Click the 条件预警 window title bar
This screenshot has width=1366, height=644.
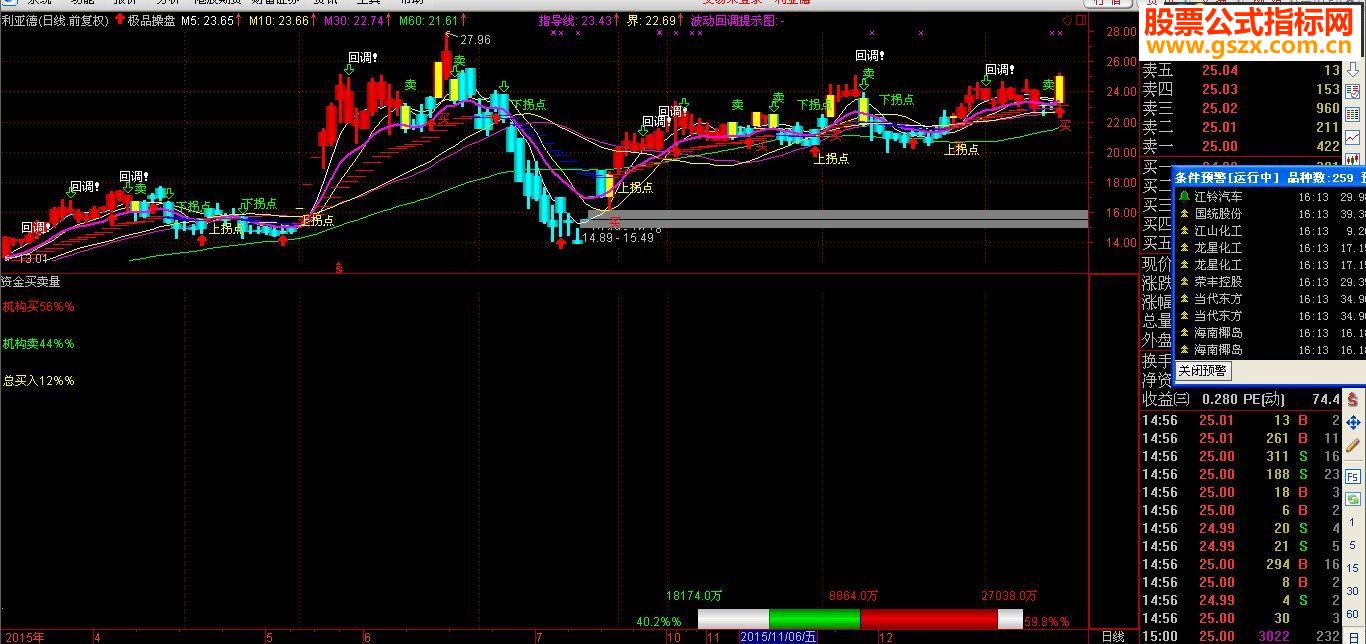coord(1270,177)
